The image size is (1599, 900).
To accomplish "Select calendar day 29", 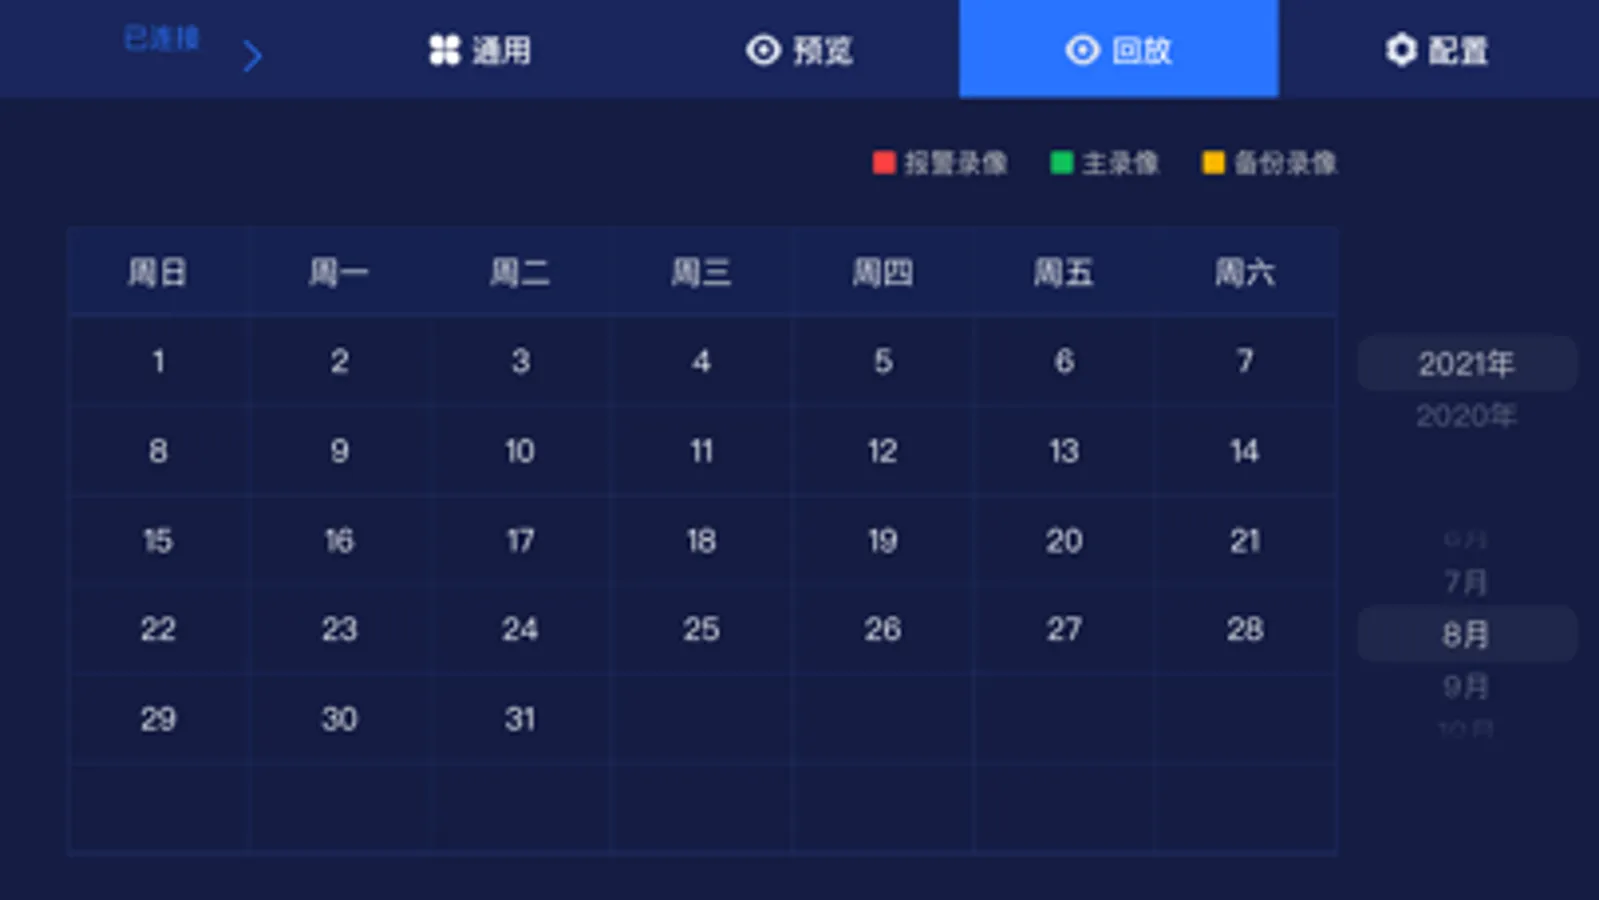I will click(158, 719).
